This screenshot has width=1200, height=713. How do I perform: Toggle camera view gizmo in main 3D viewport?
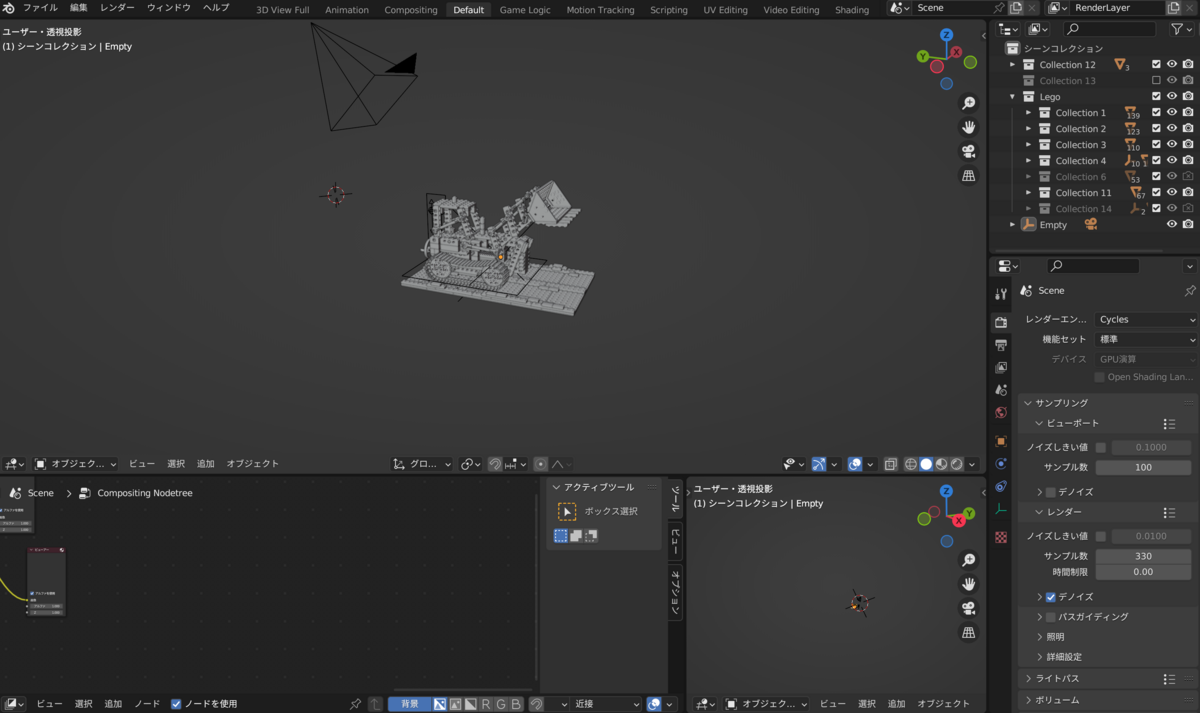[x=968, y=151]
